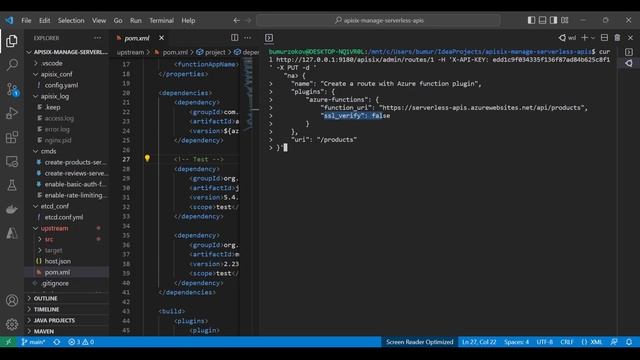Viewport: 640px width, 360px height.
Task: Open host.json file
Action: [67, 261]
